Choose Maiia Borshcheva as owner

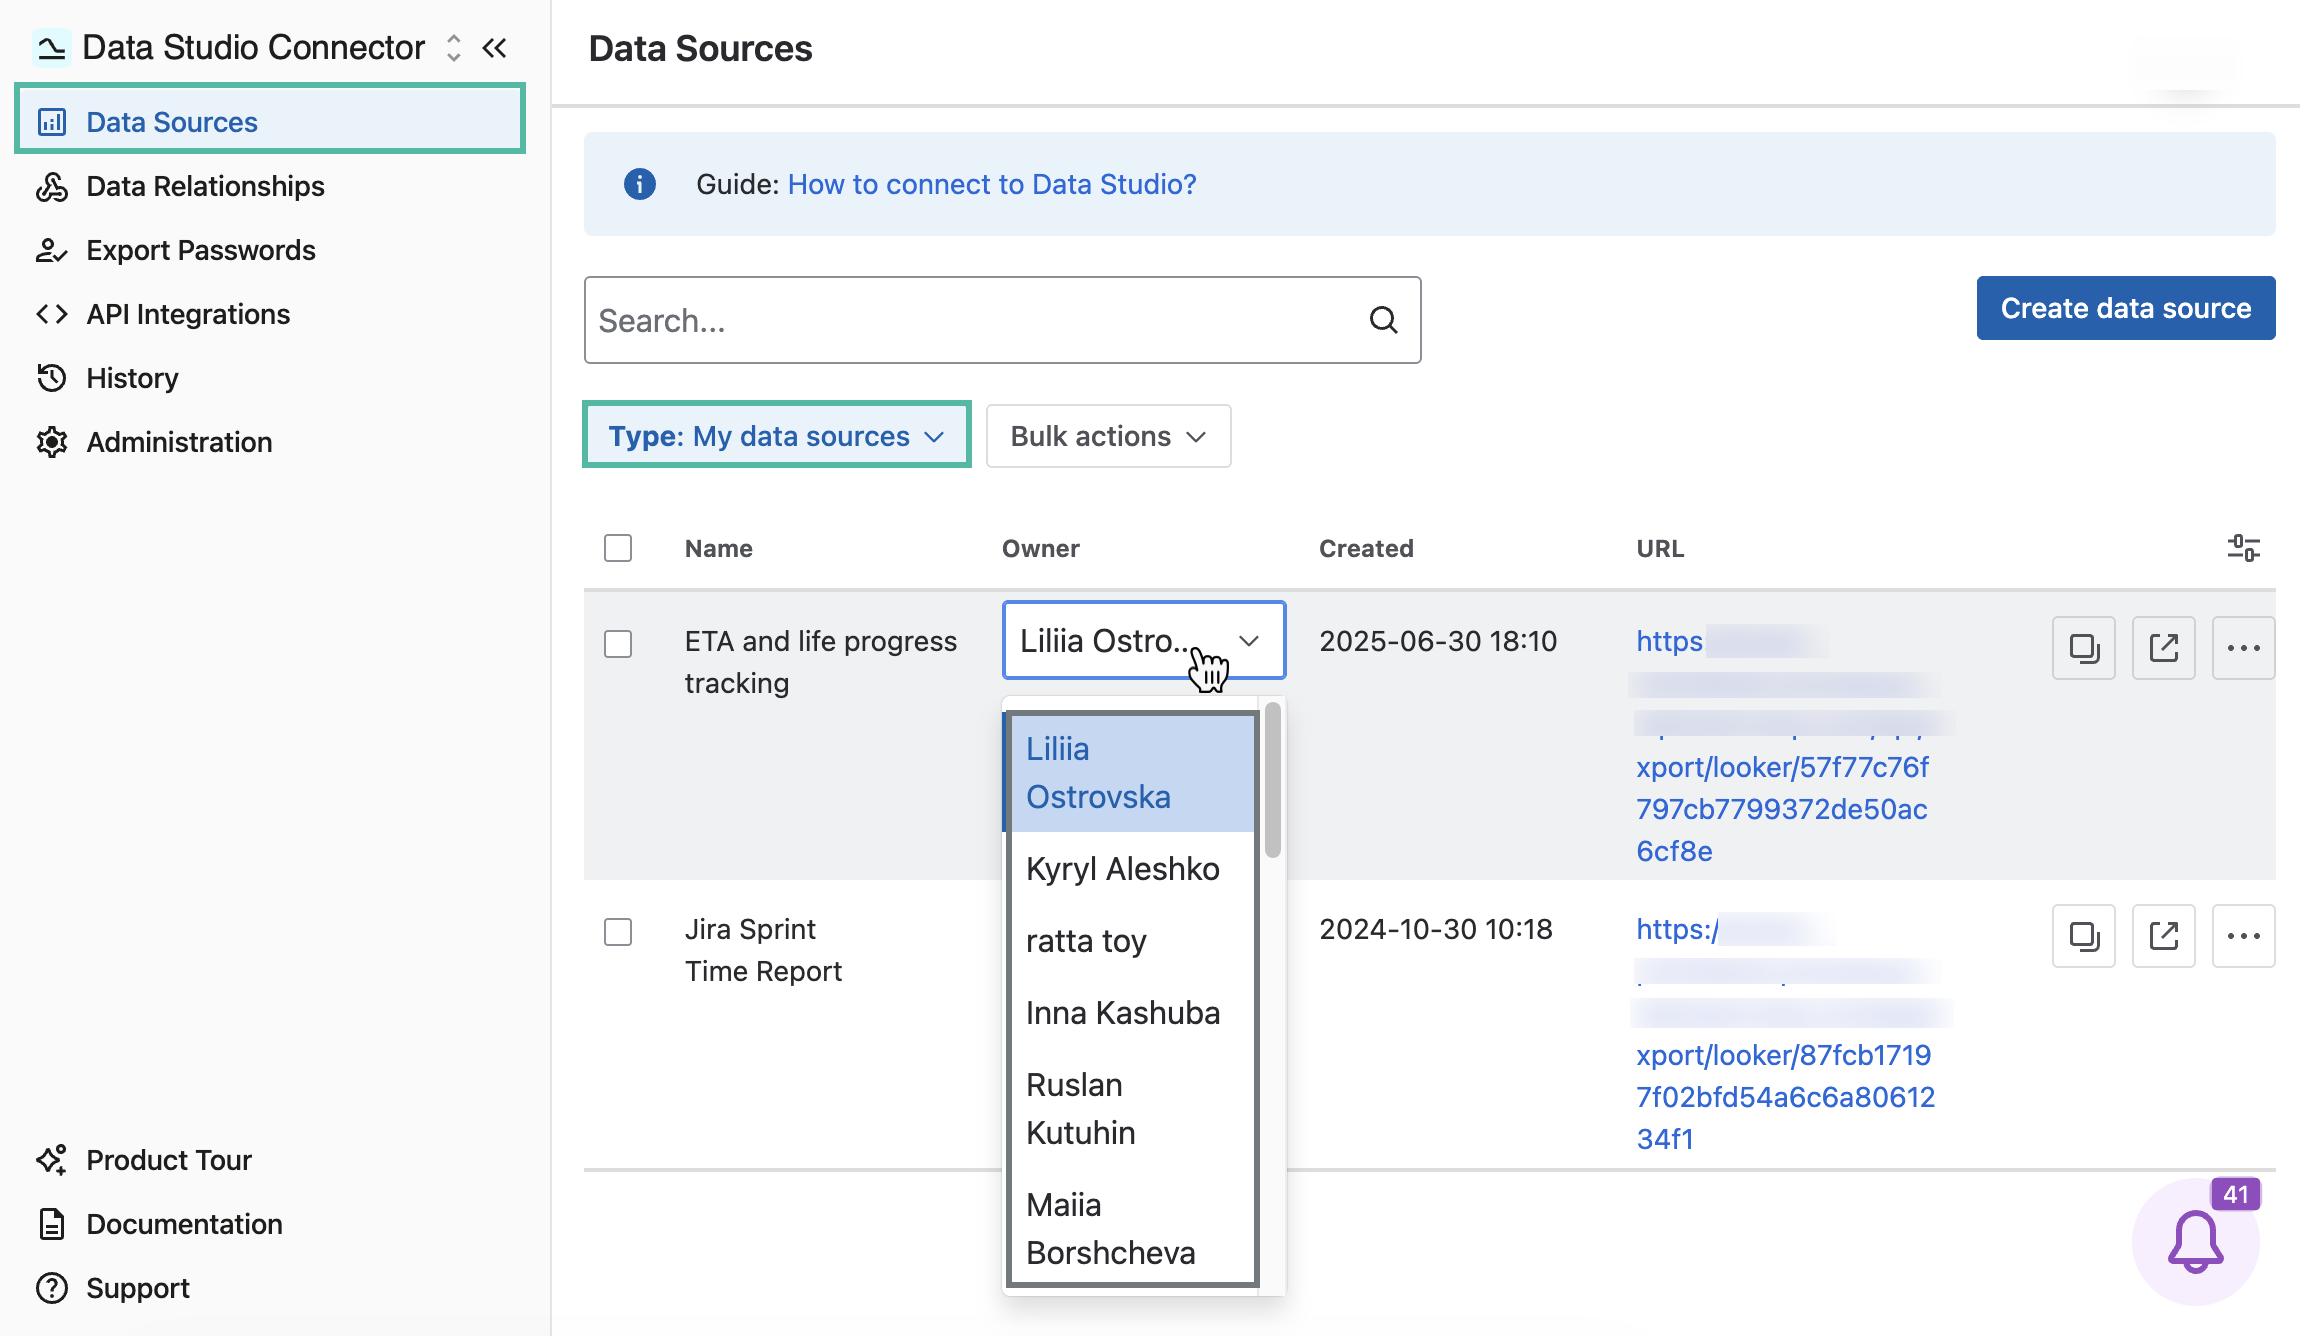(x=1132, y=1228)
